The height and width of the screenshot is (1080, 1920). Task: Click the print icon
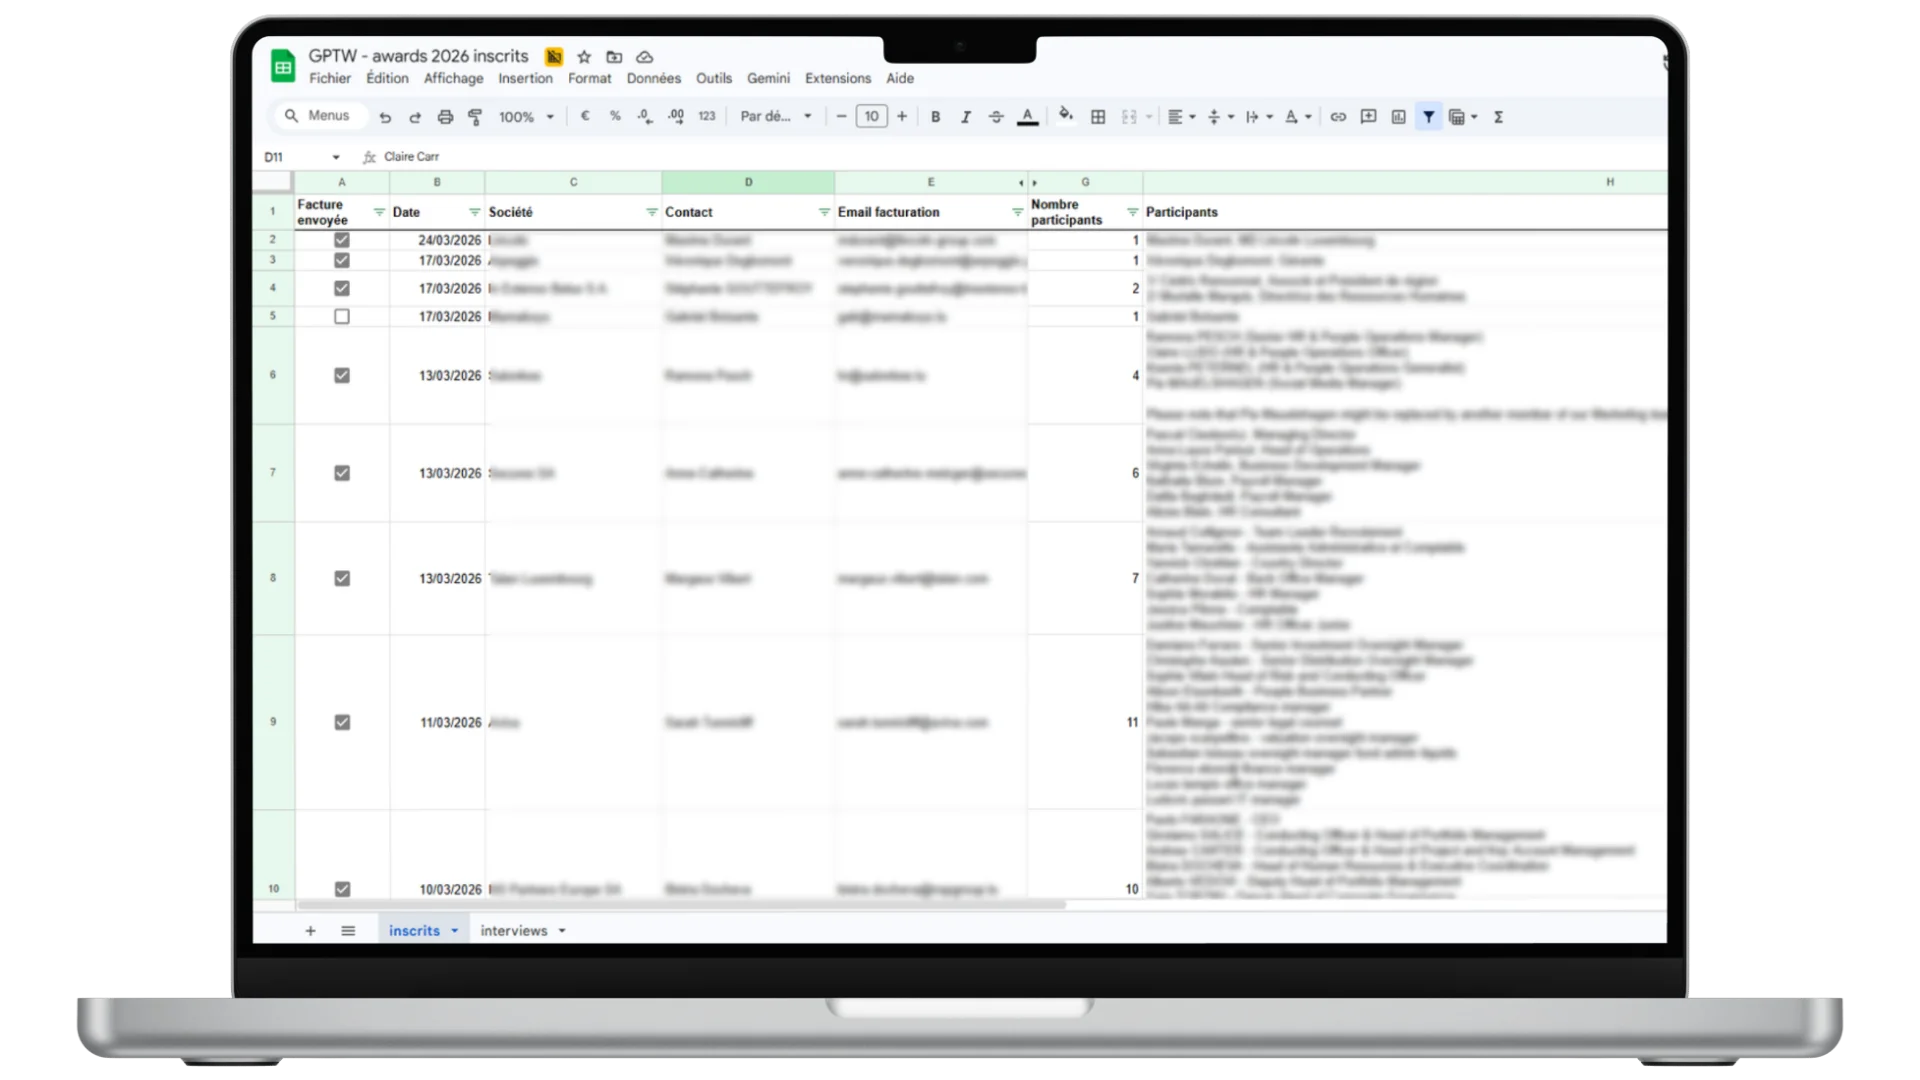coord(445,117)
